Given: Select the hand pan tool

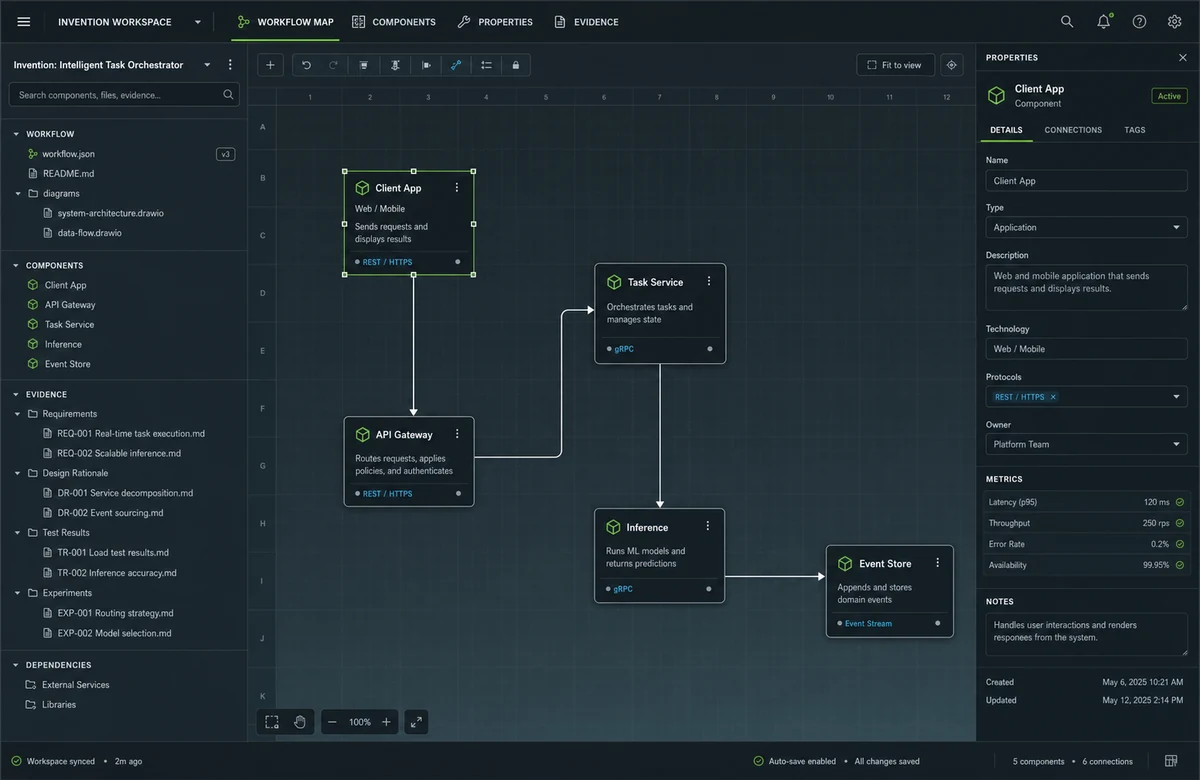Looking at the screenshot, I should 299,722.
